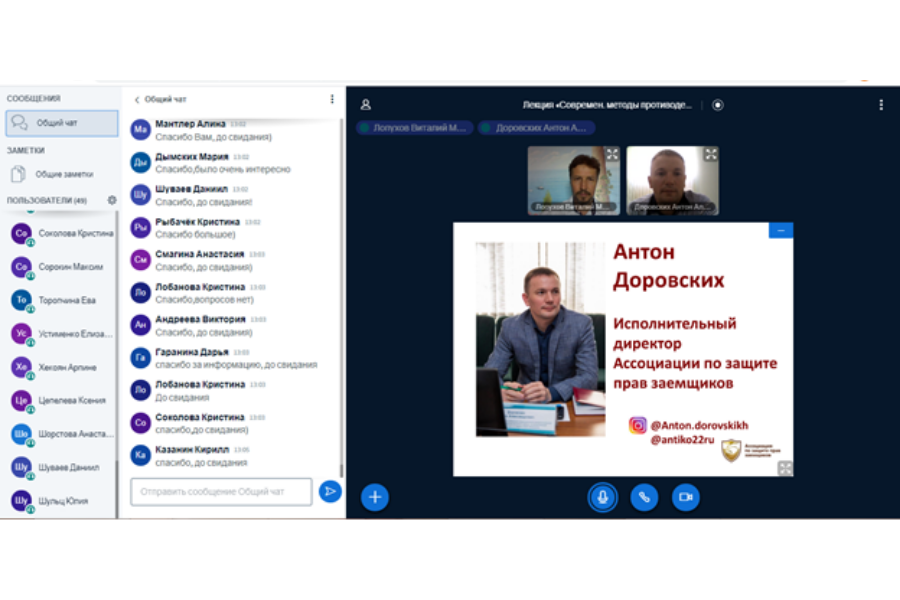Screen dimensions: 900x600
Task: Click @Anton.dorovskikh handle on slide
Action: pos(699,425)
